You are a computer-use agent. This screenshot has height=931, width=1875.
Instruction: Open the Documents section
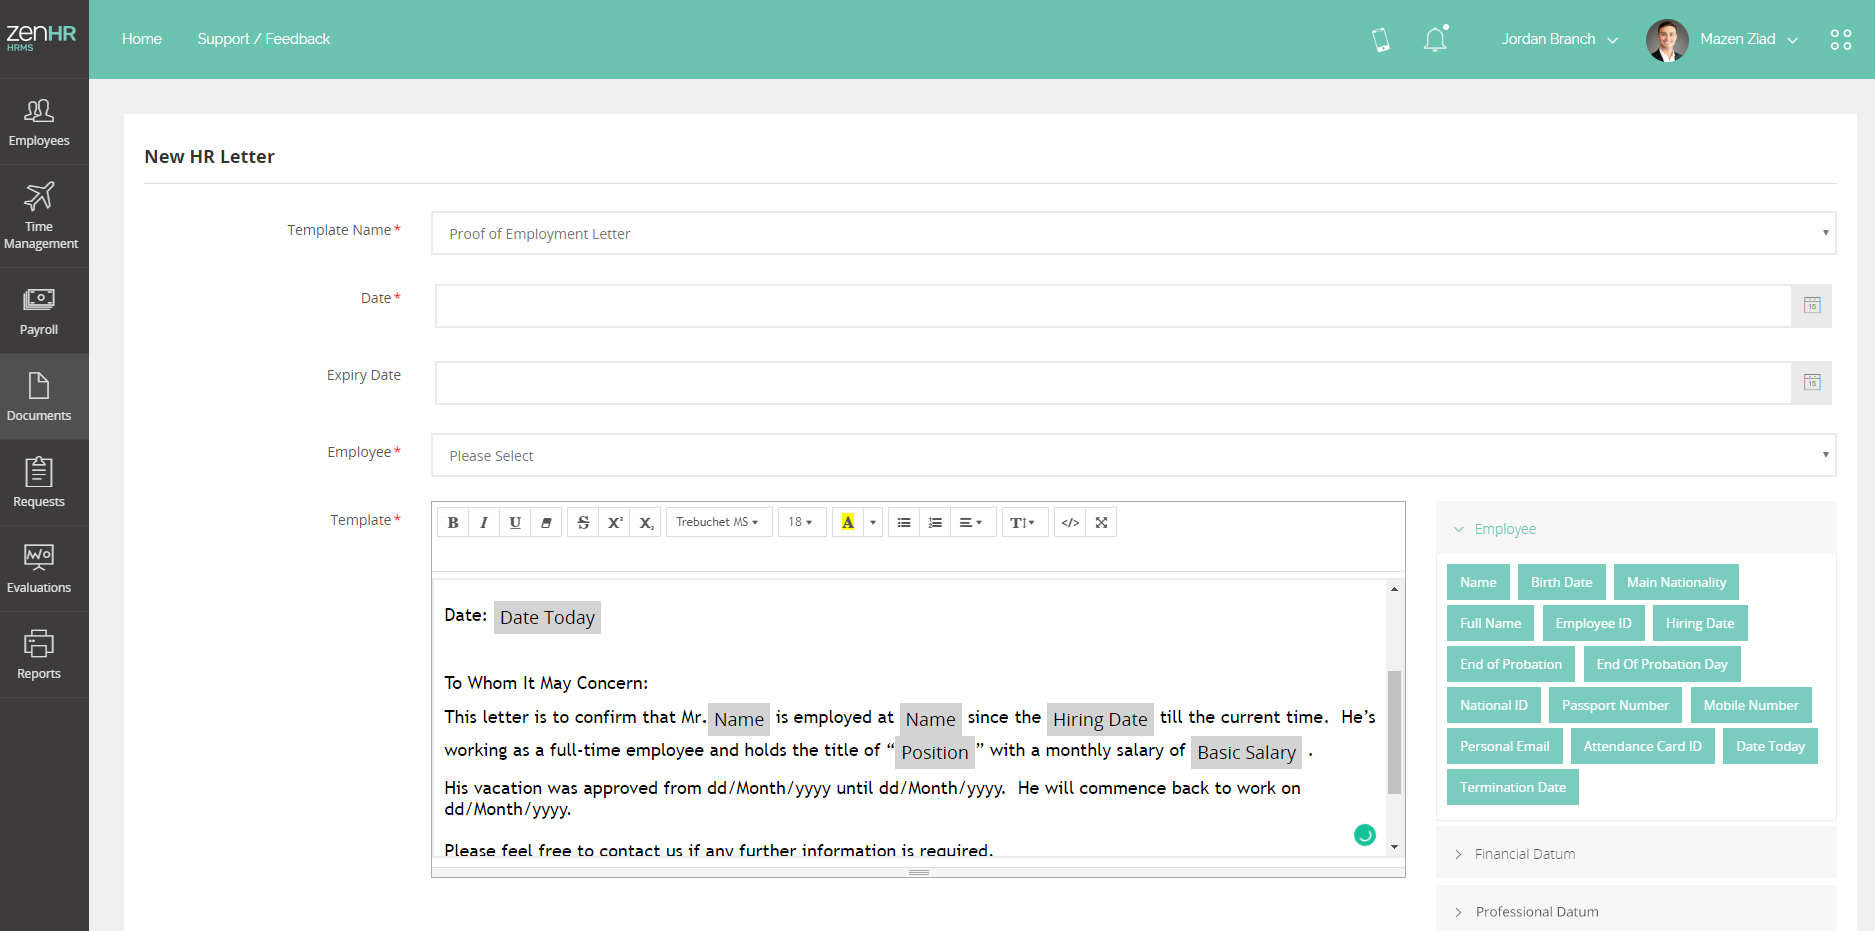39,397
